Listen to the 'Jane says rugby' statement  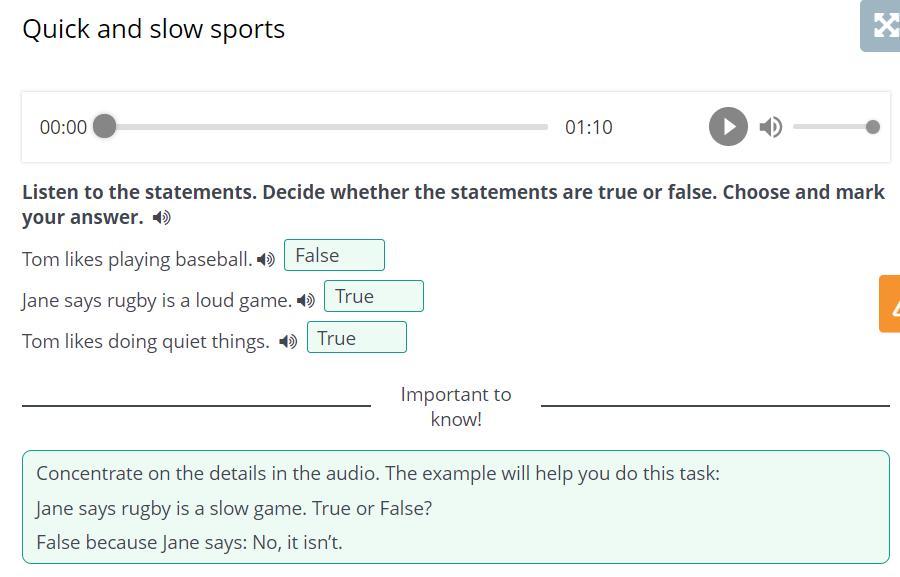pos(306,300)
